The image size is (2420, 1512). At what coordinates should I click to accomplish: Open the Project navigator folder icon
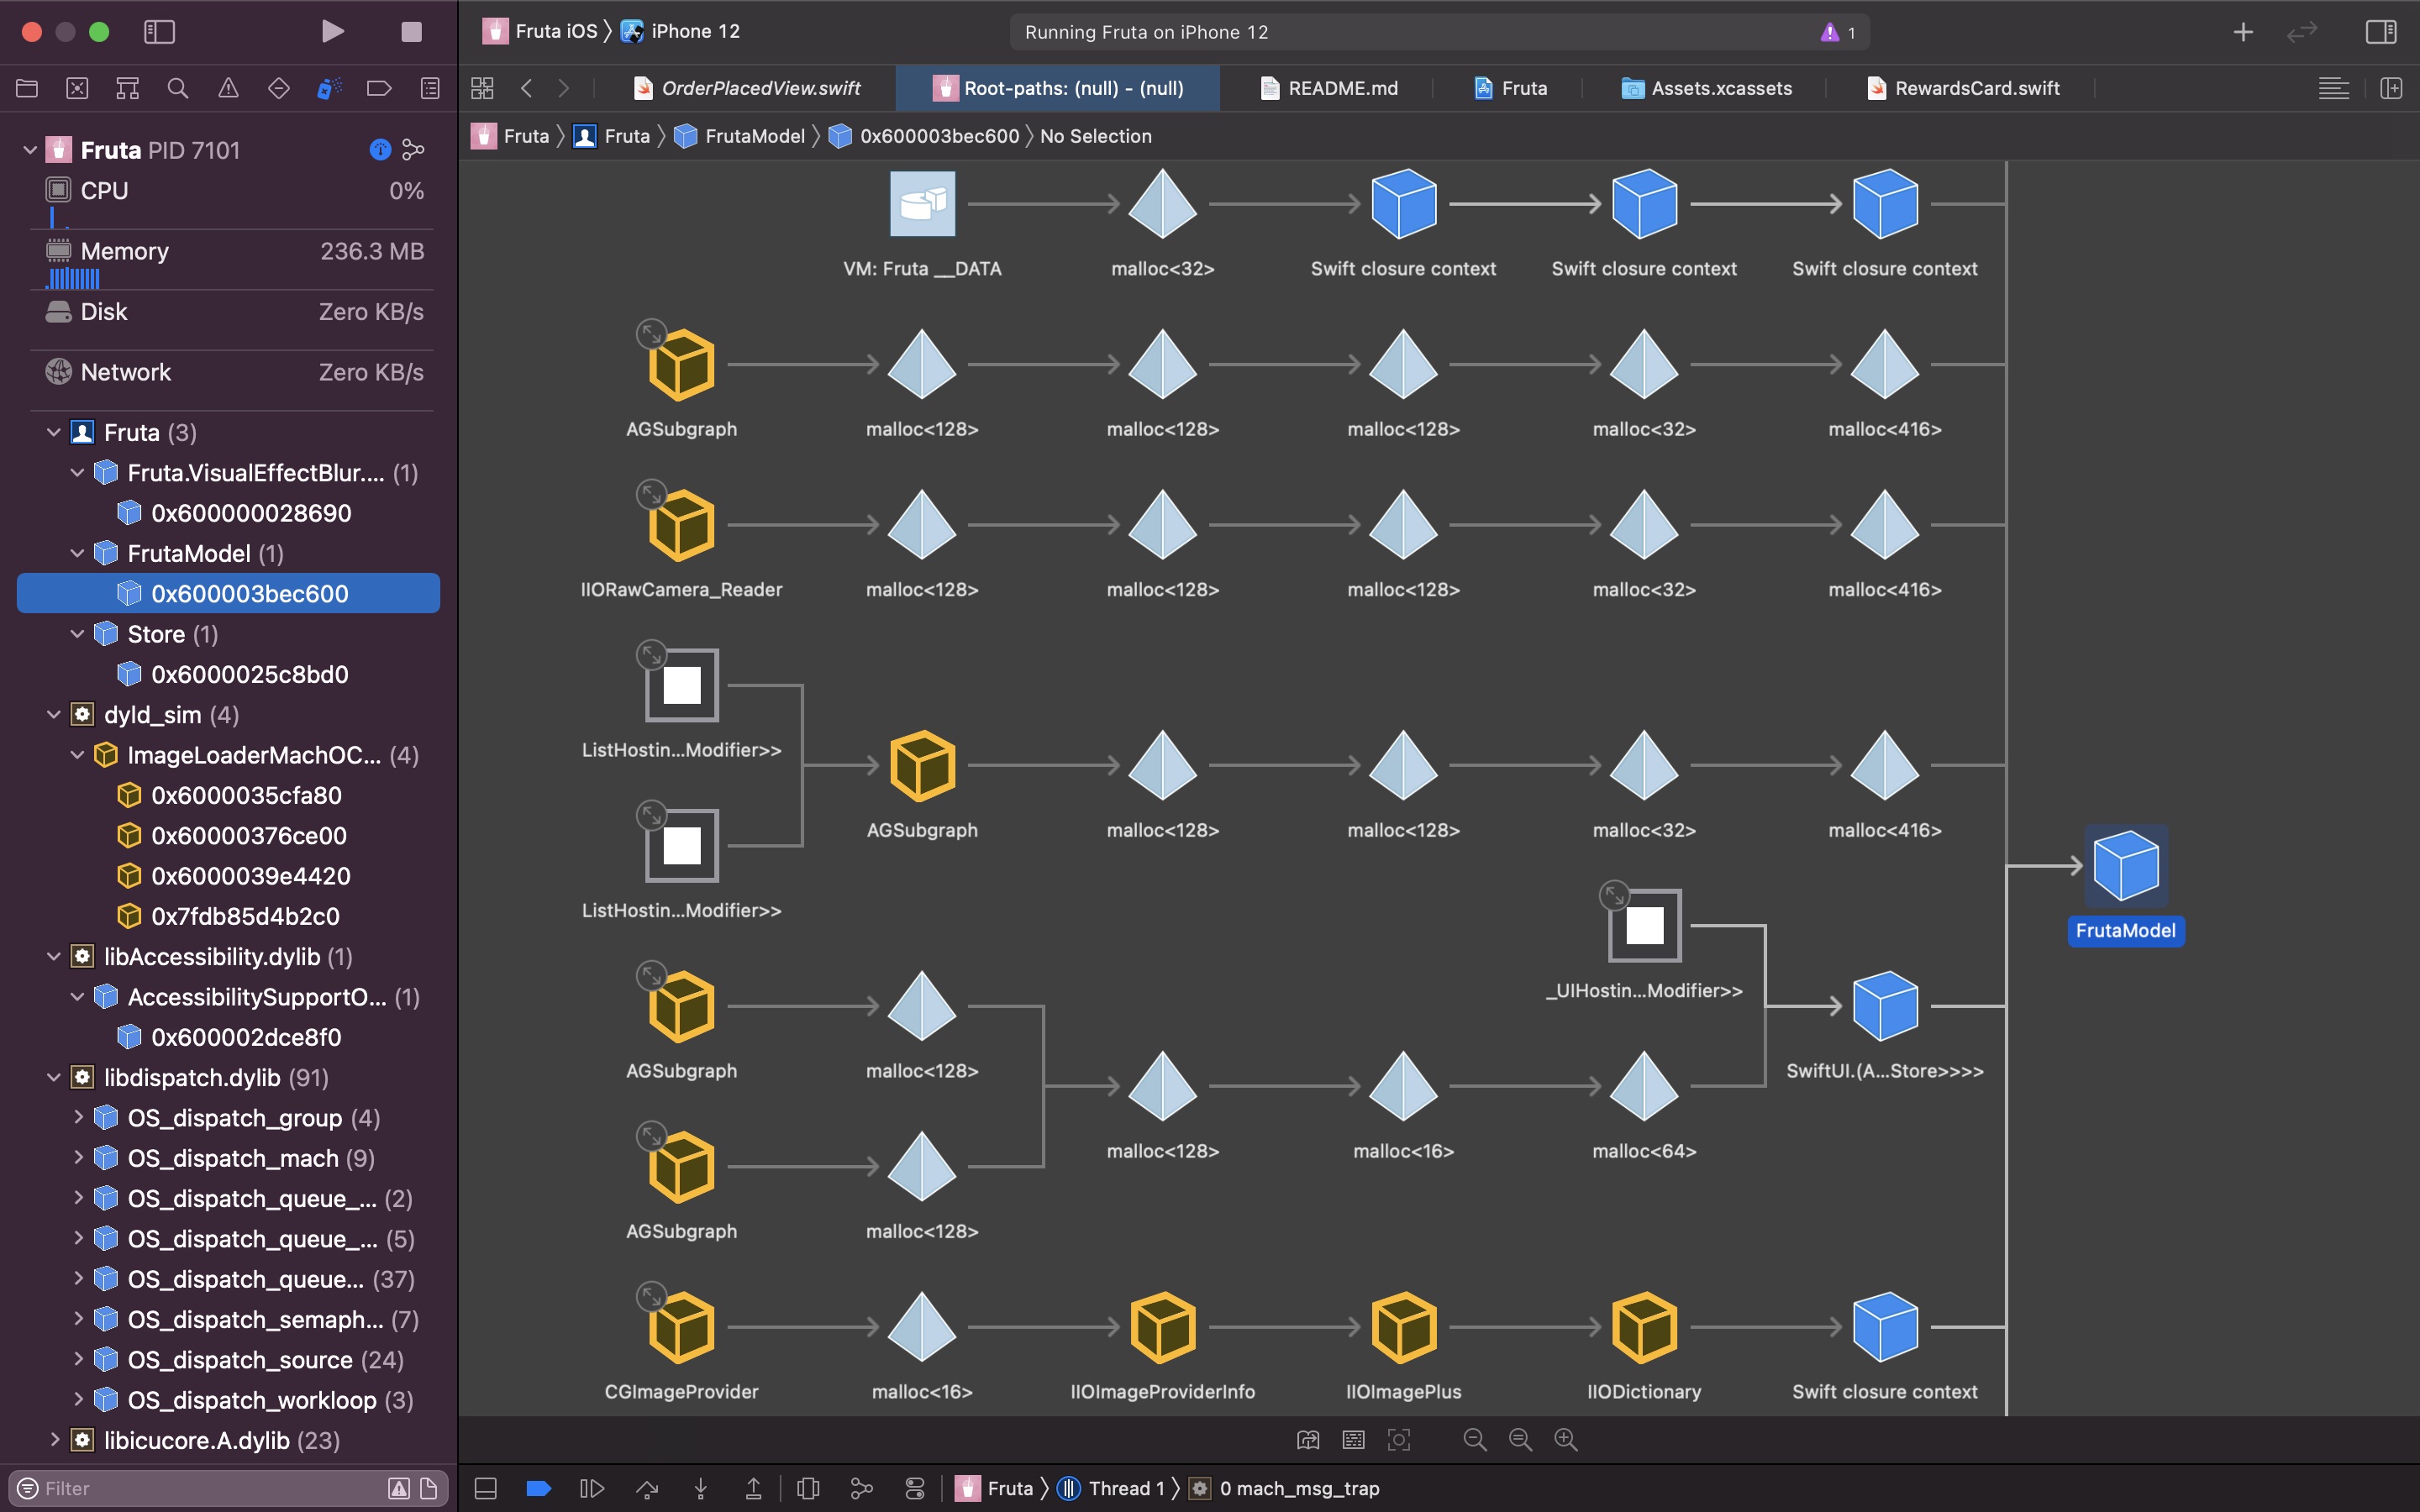[x=27, y=88]
